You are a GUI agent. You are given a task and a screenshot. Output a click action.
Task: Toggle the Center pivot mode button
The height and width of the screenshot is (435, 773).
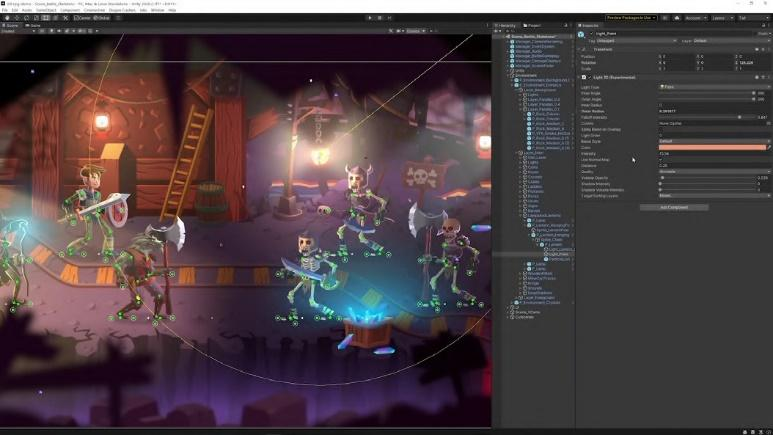point(82,18)
